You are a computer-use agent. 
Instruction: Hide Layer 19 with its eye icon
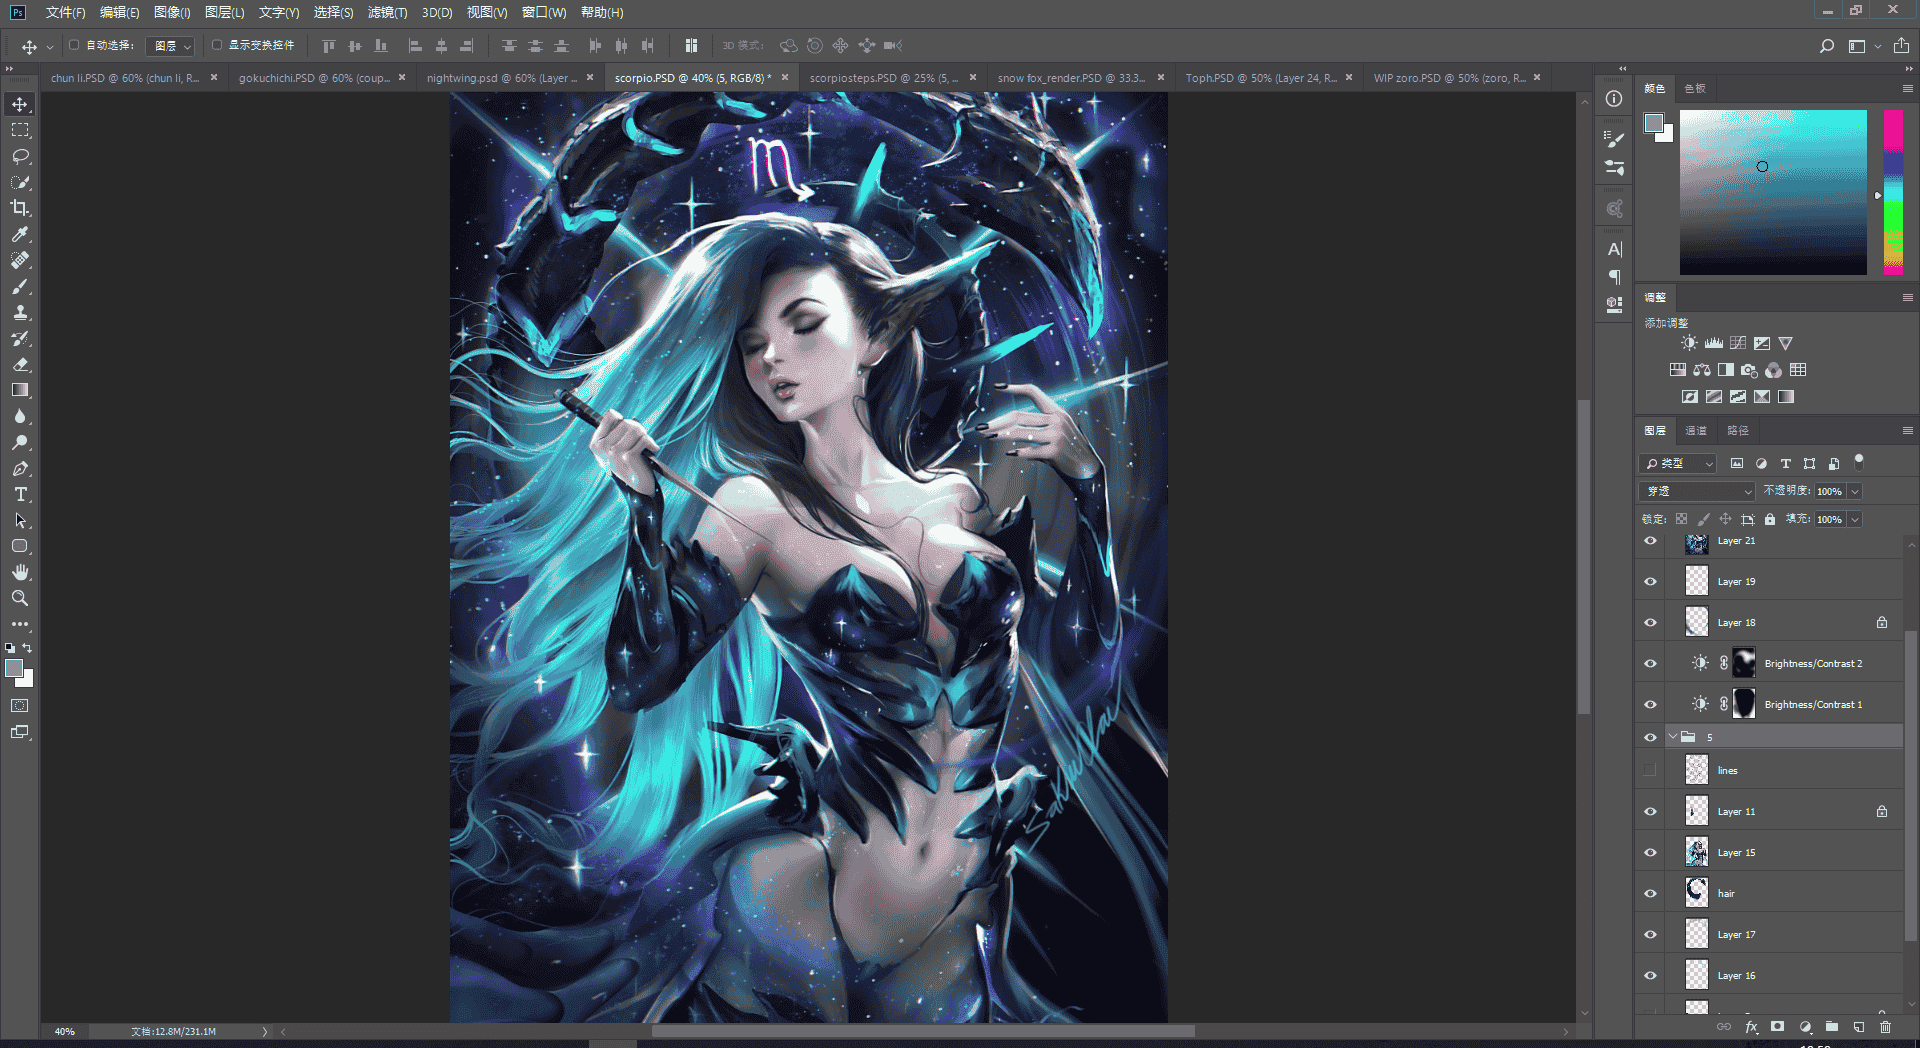click(x=1650, y=582)
